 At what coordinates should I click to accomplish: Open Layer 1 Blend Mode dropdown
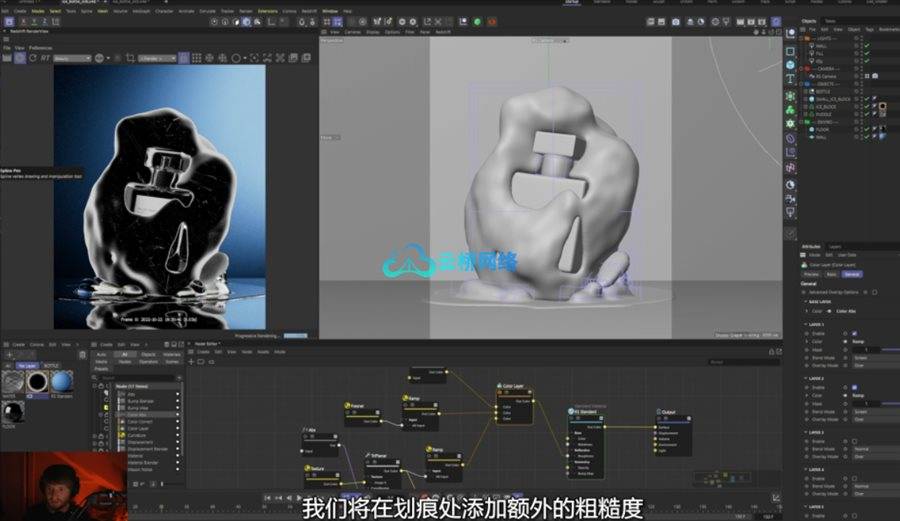pos(864,356)
